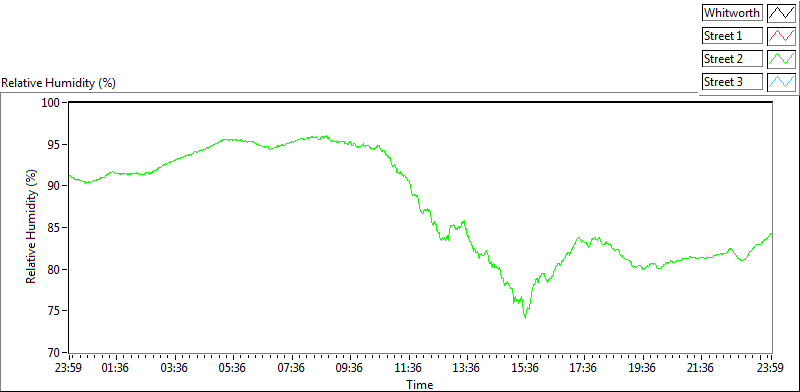The width and height of the screenshot is (800, 392).
Task: Click the green curve's lowest dip near 15:36
Action: click(x=525, y=317)
